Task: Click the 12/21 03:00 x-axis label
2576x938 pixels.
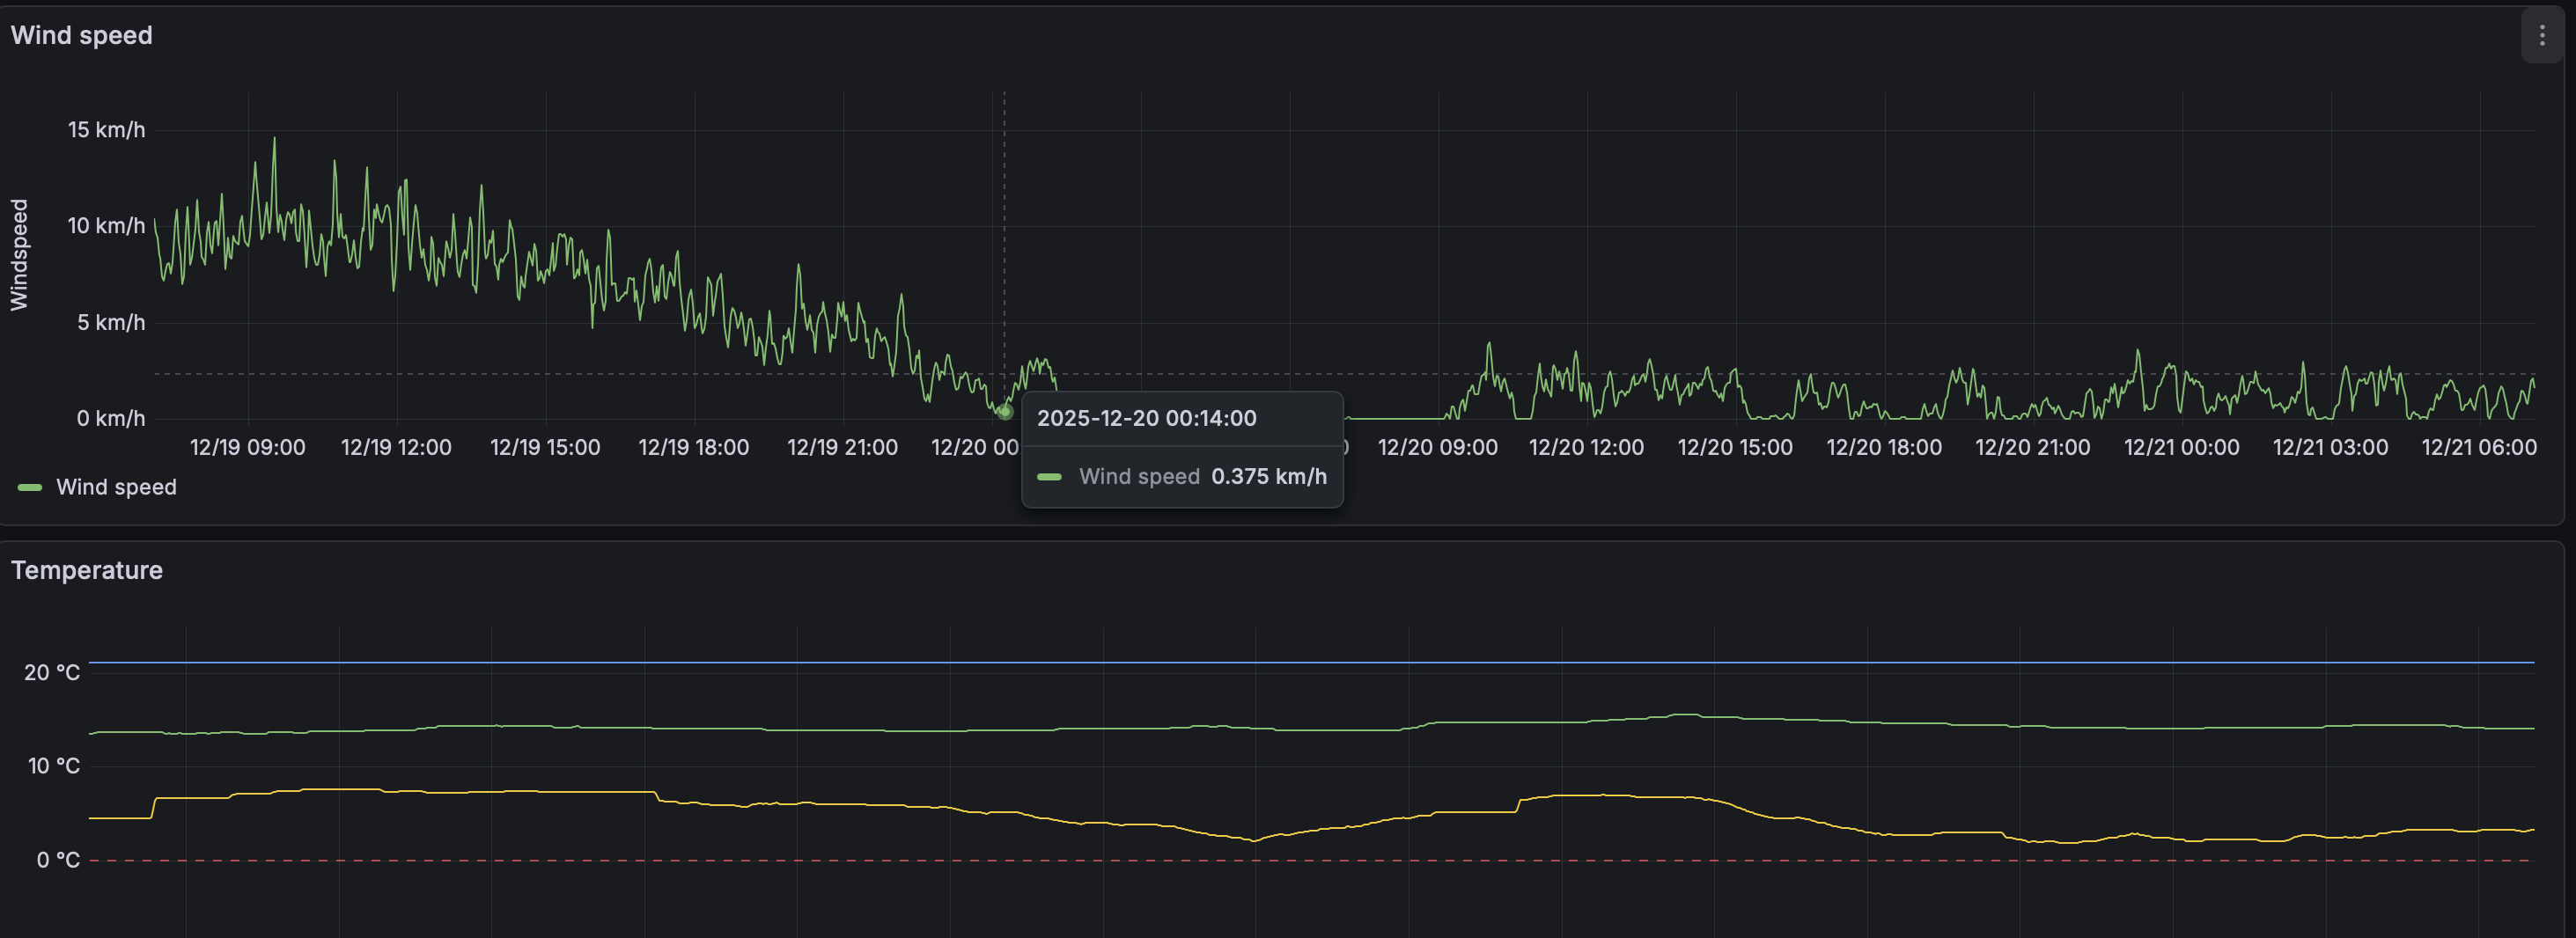Action: coord(2330,447)
